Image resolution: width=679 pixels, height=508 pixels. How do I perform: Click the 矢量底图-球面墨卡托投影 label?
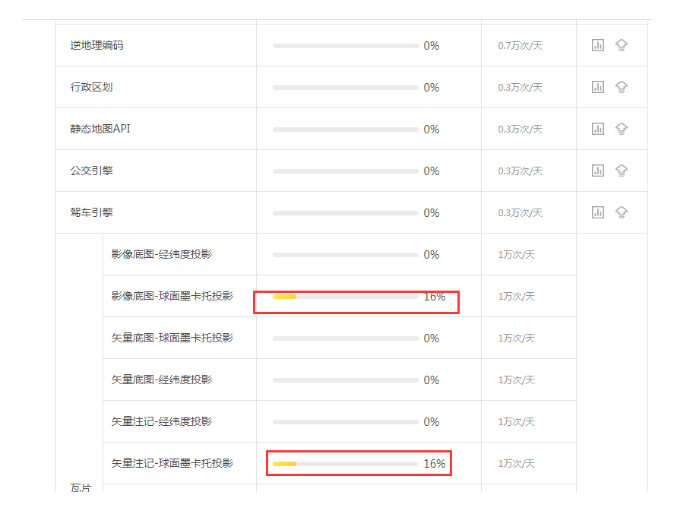tap(172, 338)
